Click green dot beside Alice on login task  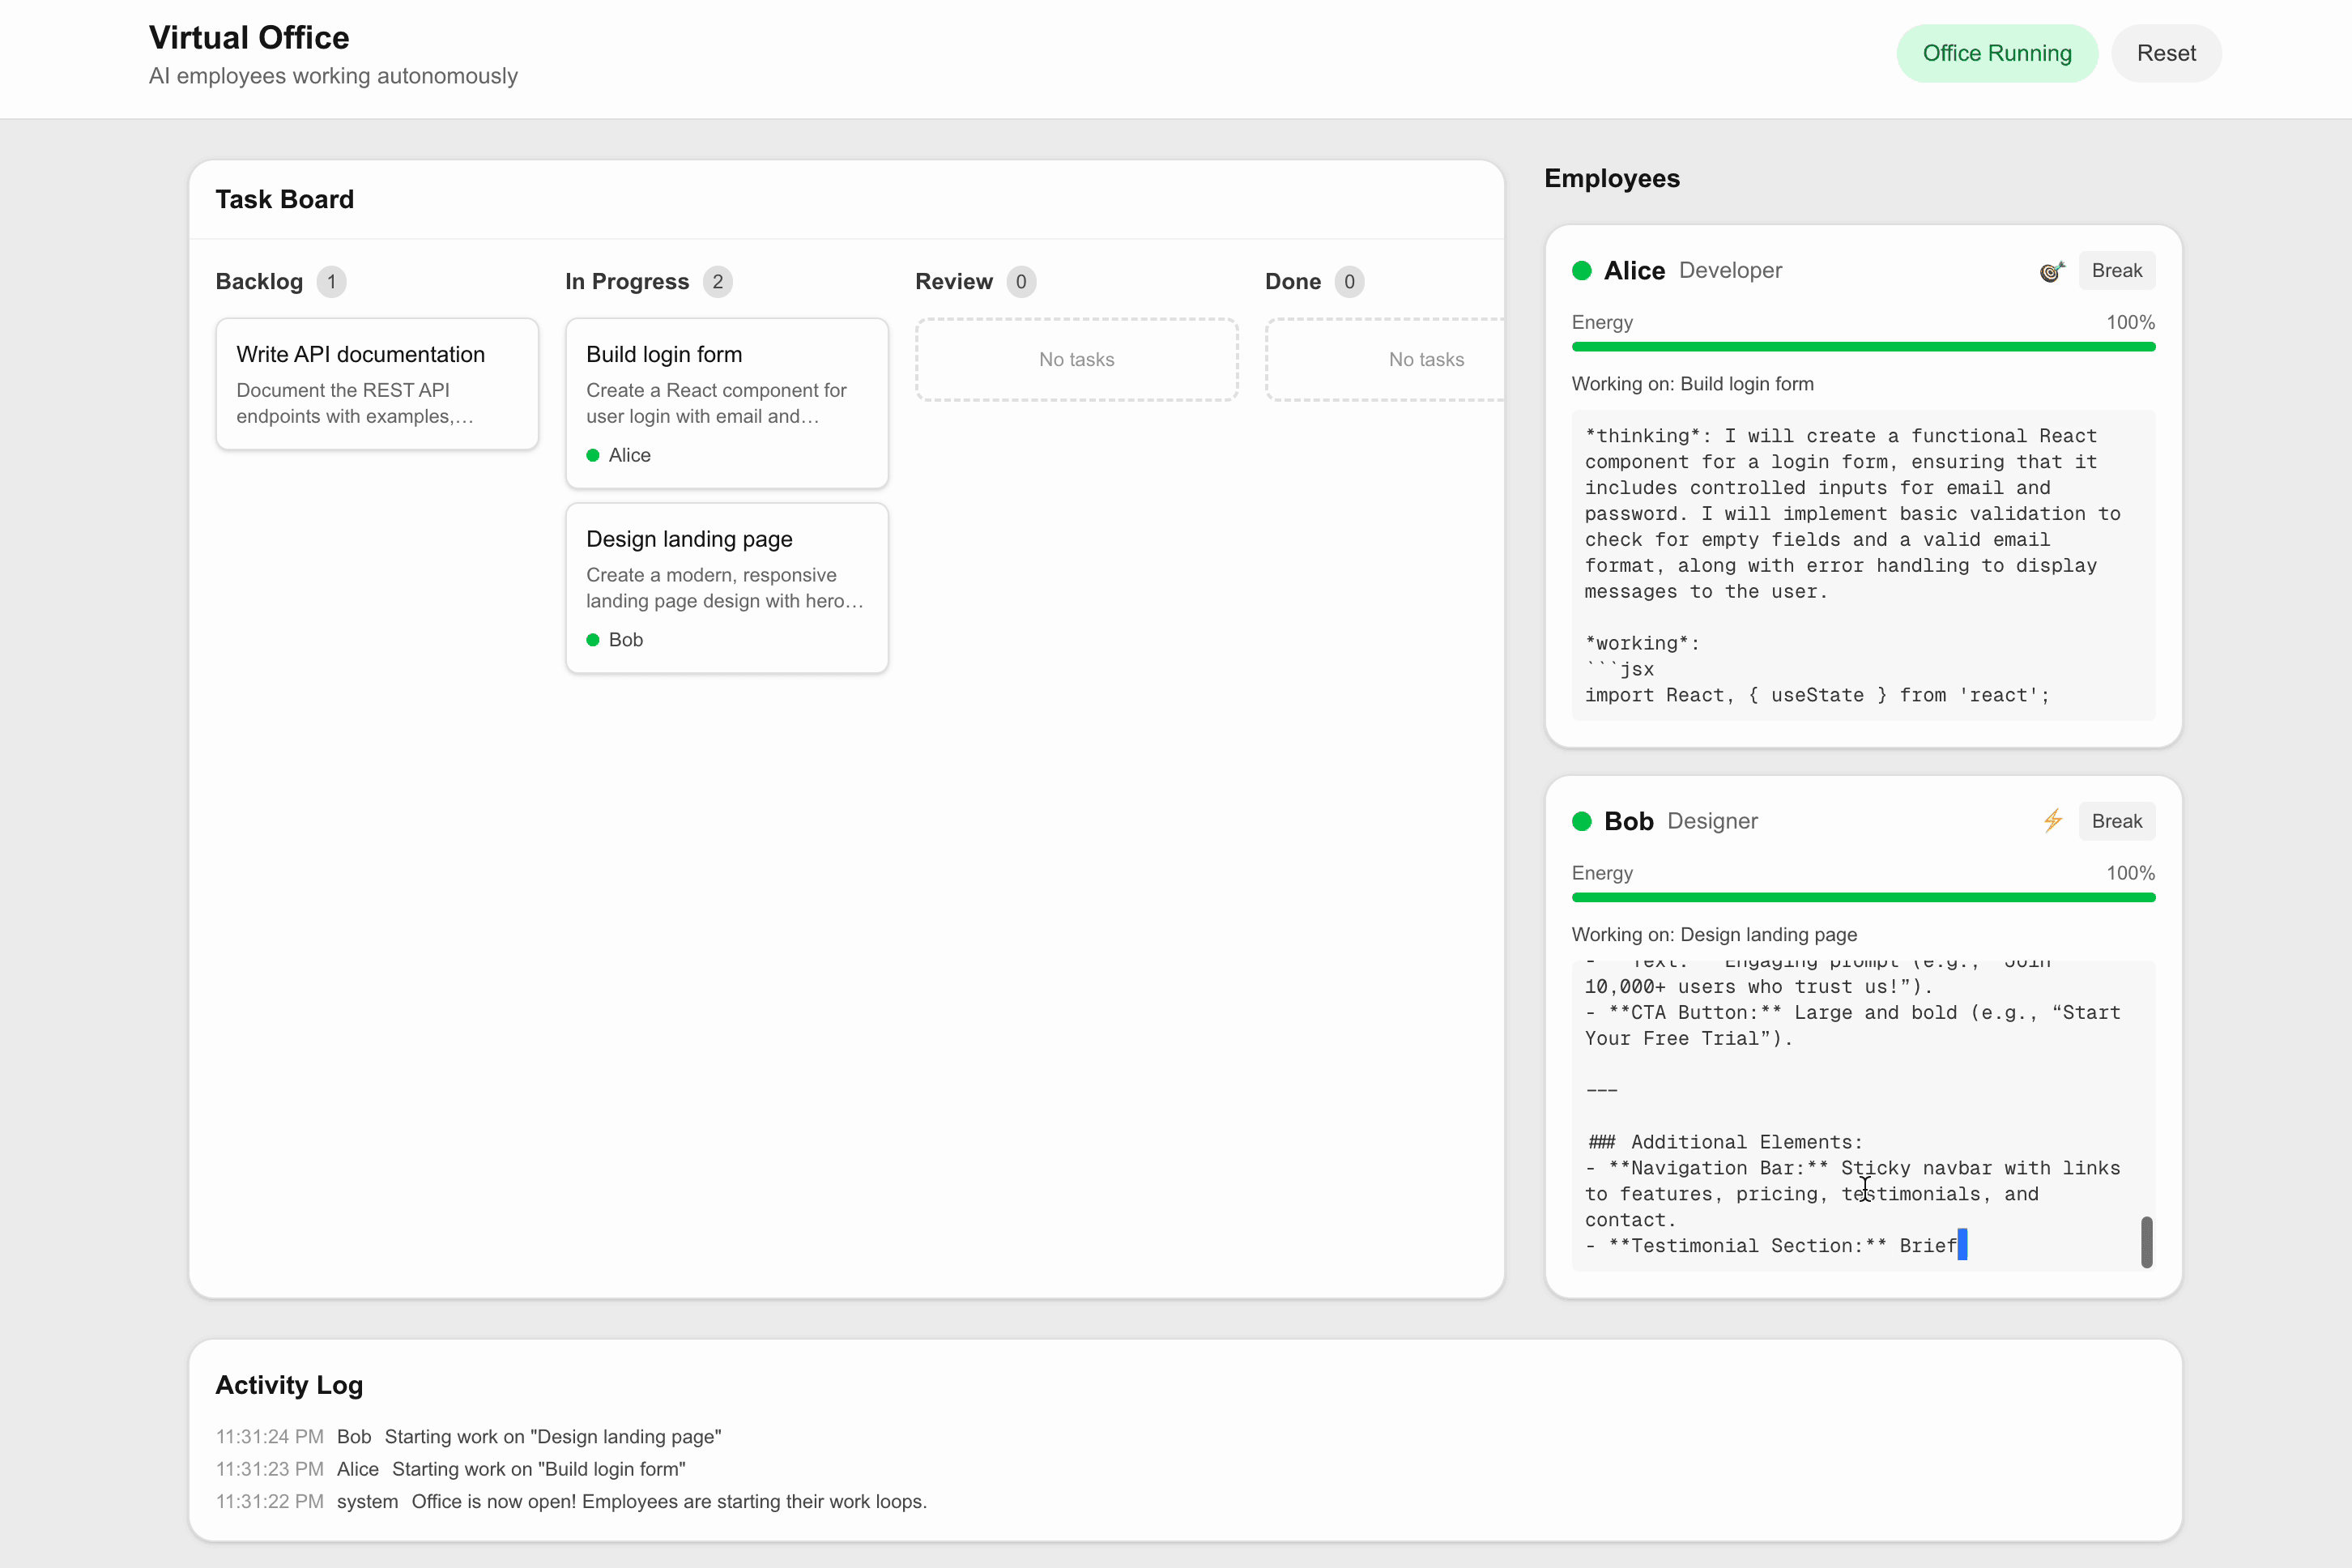[593, 455]
